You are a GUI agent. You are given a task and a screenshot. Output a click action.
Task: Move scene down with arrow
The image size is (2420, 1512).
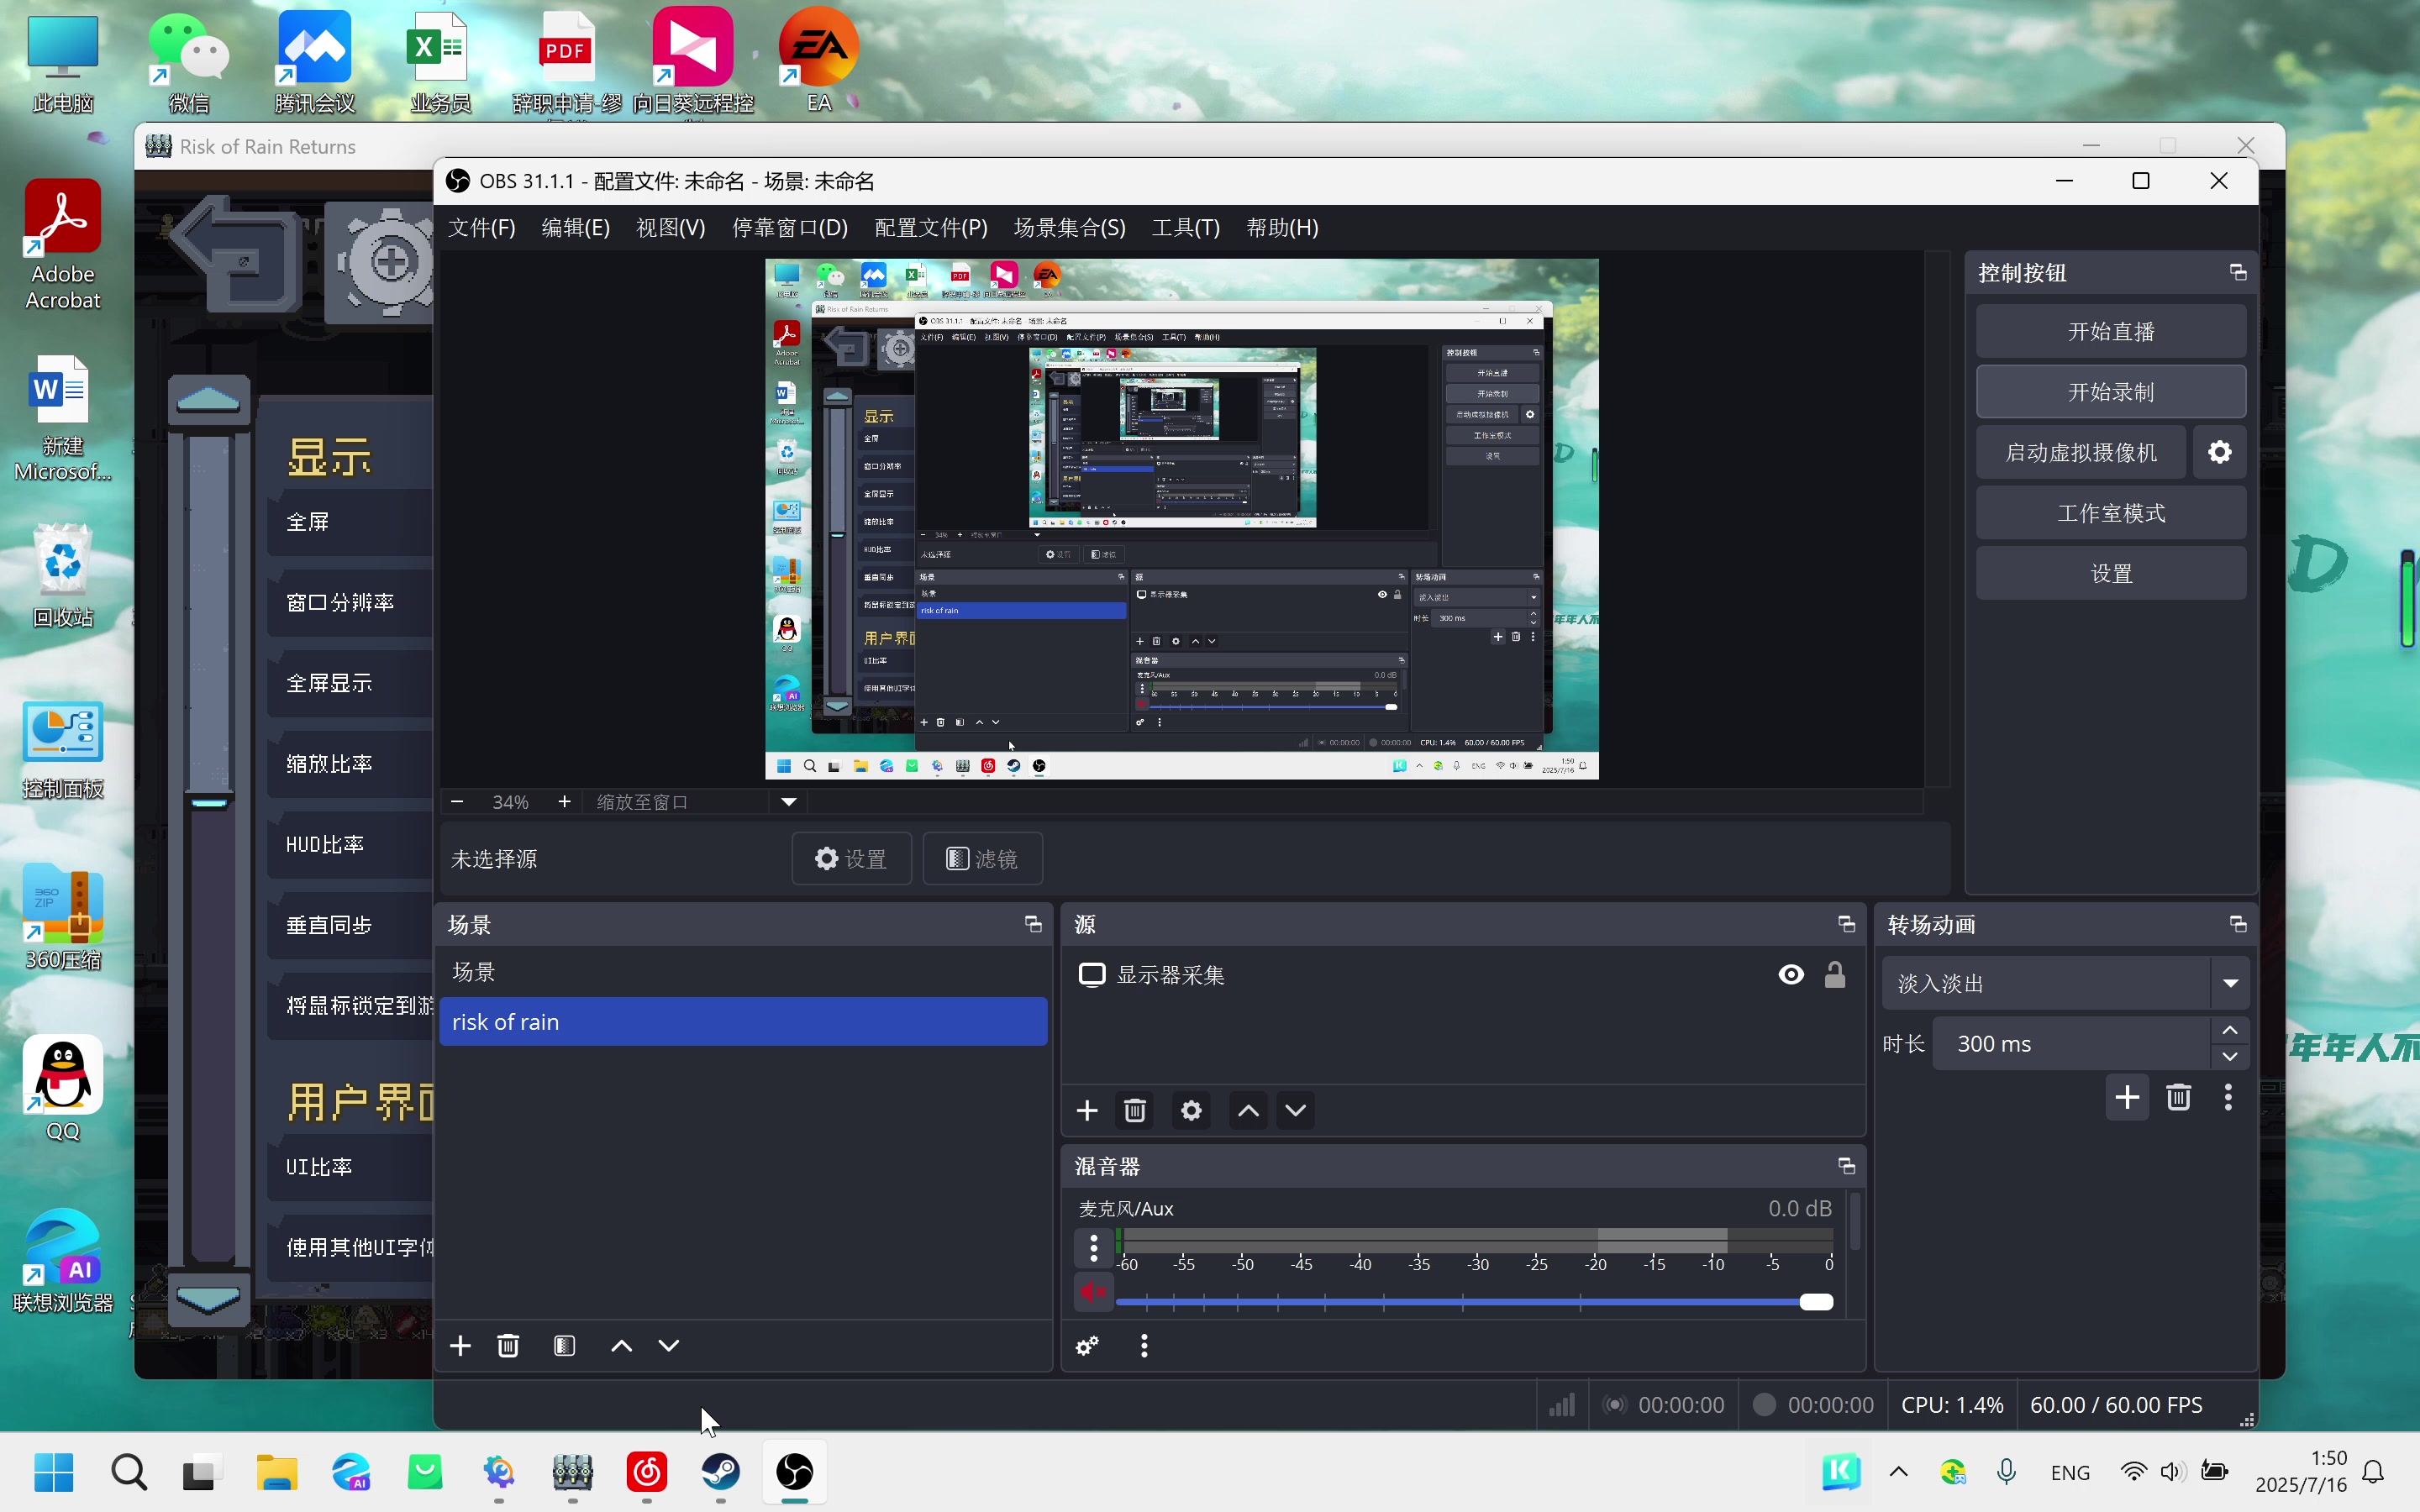[x=669, y=1346]
